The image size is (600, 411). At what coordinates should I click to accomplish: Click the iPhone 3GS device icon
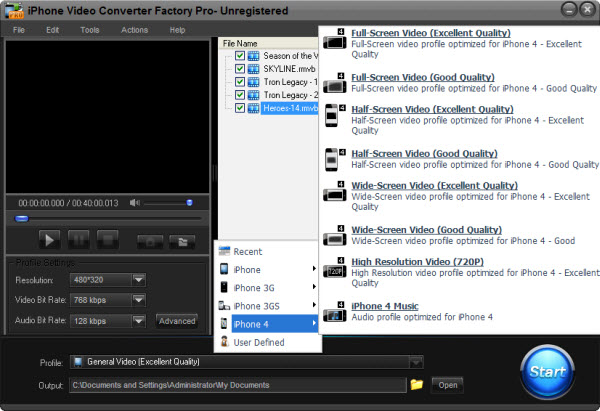pyautogui.click(x=224, y=305)
